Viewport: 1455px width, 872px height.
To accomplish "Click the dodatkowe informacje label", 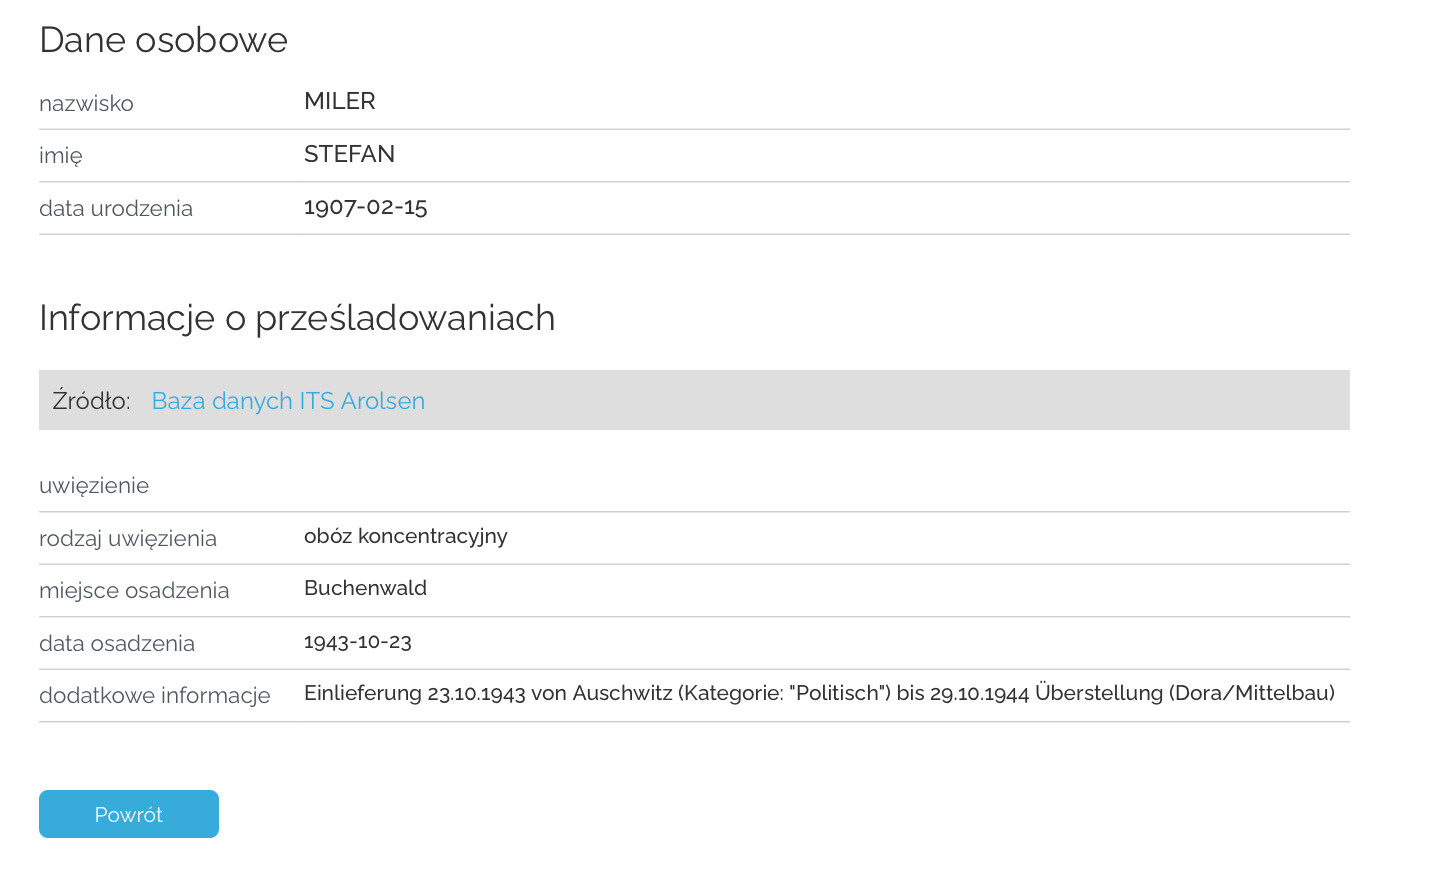I will pos(155,695).
